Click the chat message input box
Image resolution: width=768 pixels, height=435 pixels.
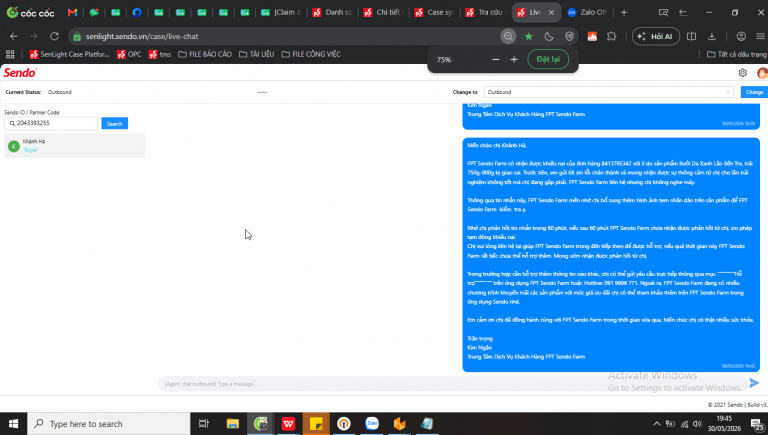(452, 384)
